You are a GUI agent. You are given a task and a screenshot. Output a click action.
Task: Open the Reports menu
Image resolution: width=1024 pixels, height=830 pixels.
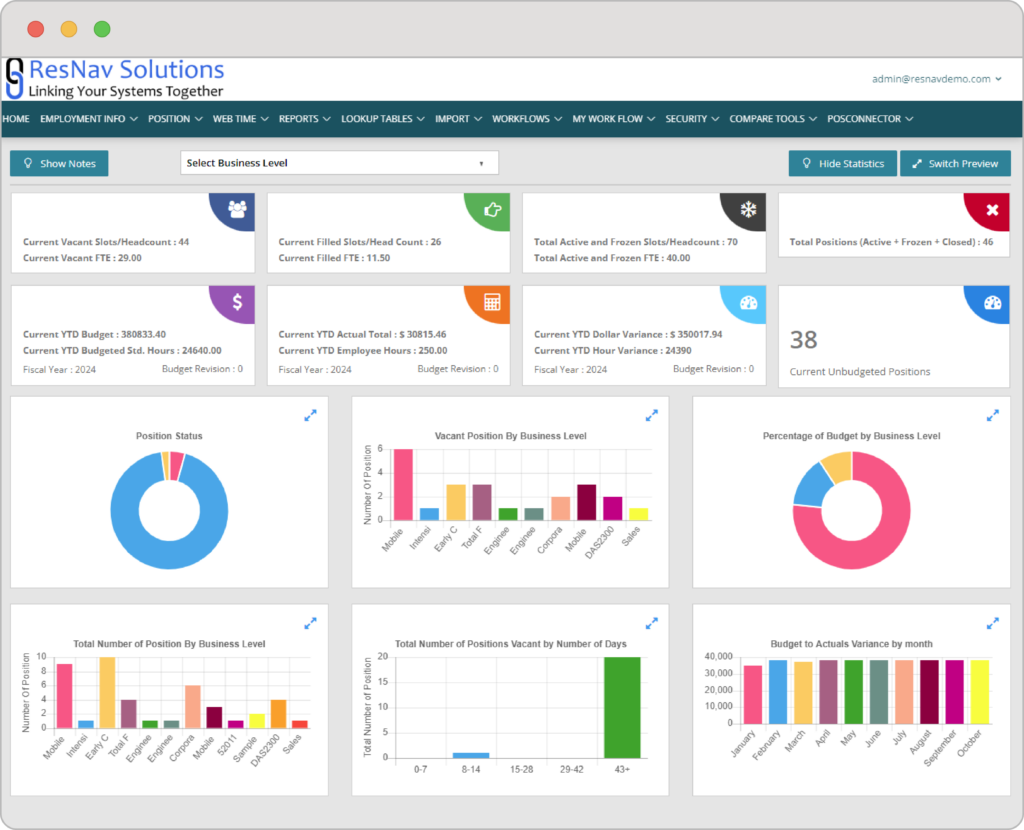(304, 119)
